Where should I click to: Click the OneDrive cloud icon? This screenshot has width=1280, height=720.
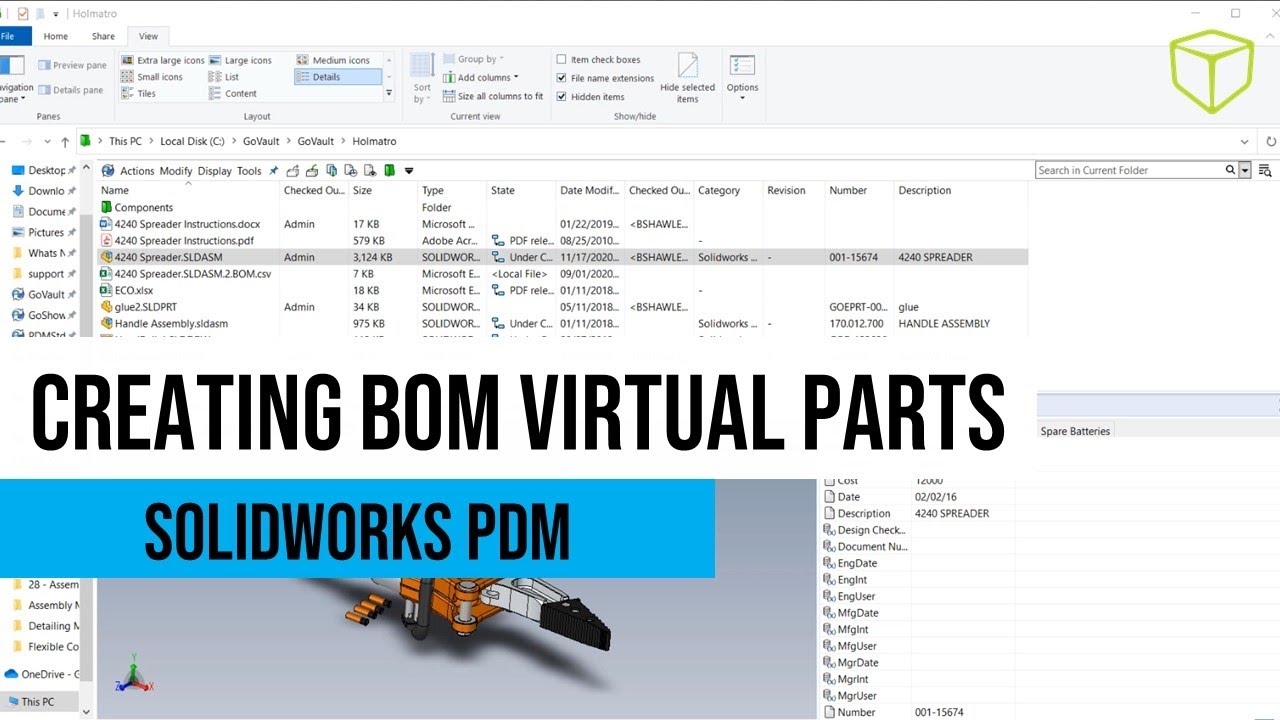(12, 674)
